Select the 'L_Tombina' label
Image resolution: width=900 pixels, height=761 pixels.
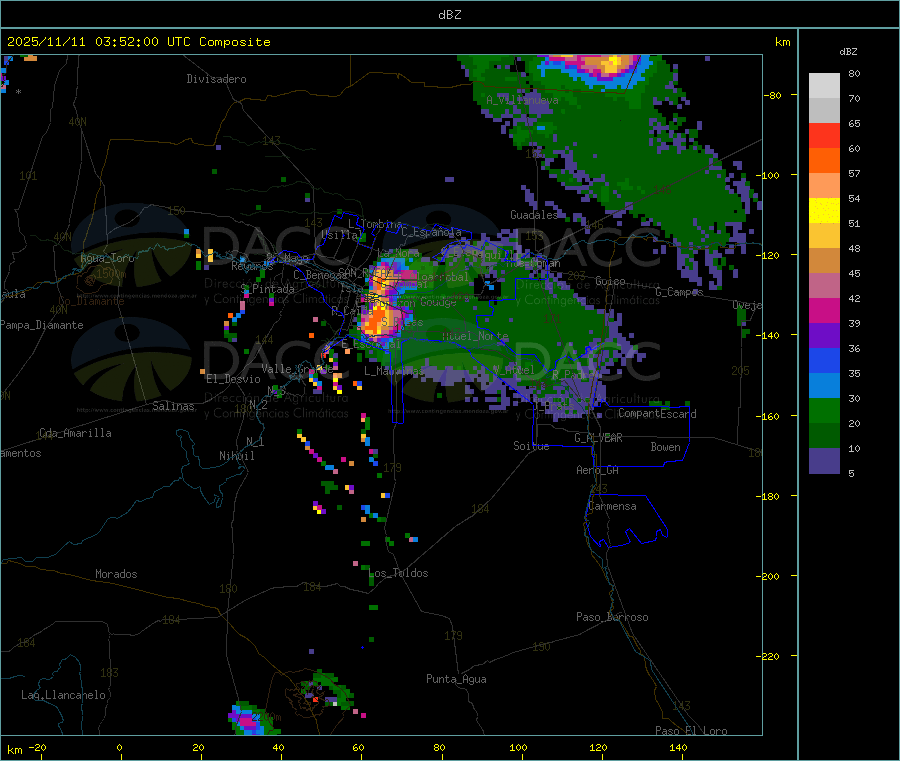pos(375,224)
